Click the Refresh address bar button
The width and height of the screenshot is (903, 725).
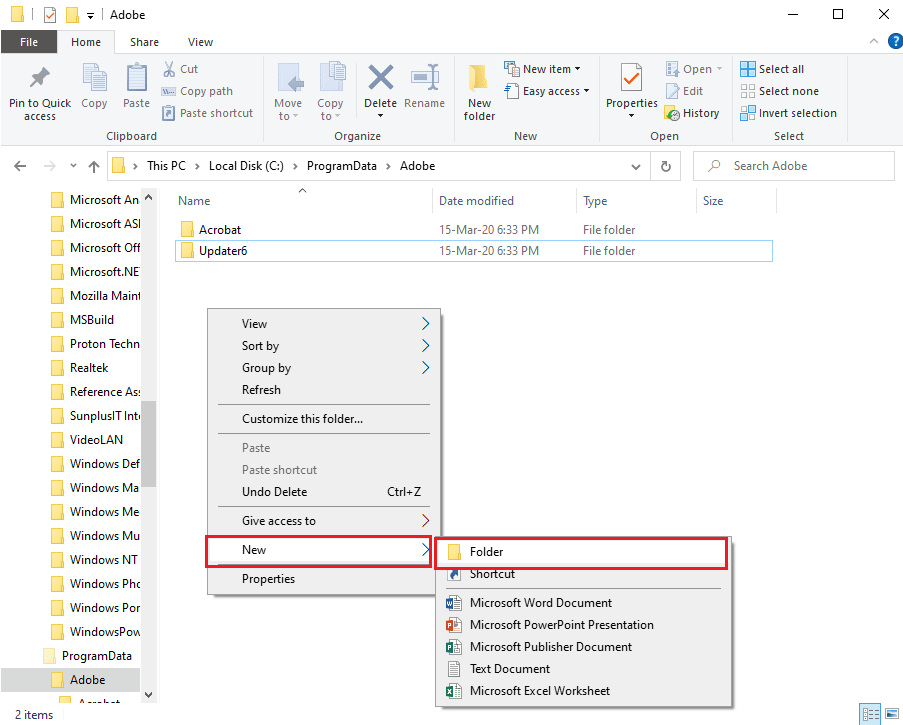(666, 166)
